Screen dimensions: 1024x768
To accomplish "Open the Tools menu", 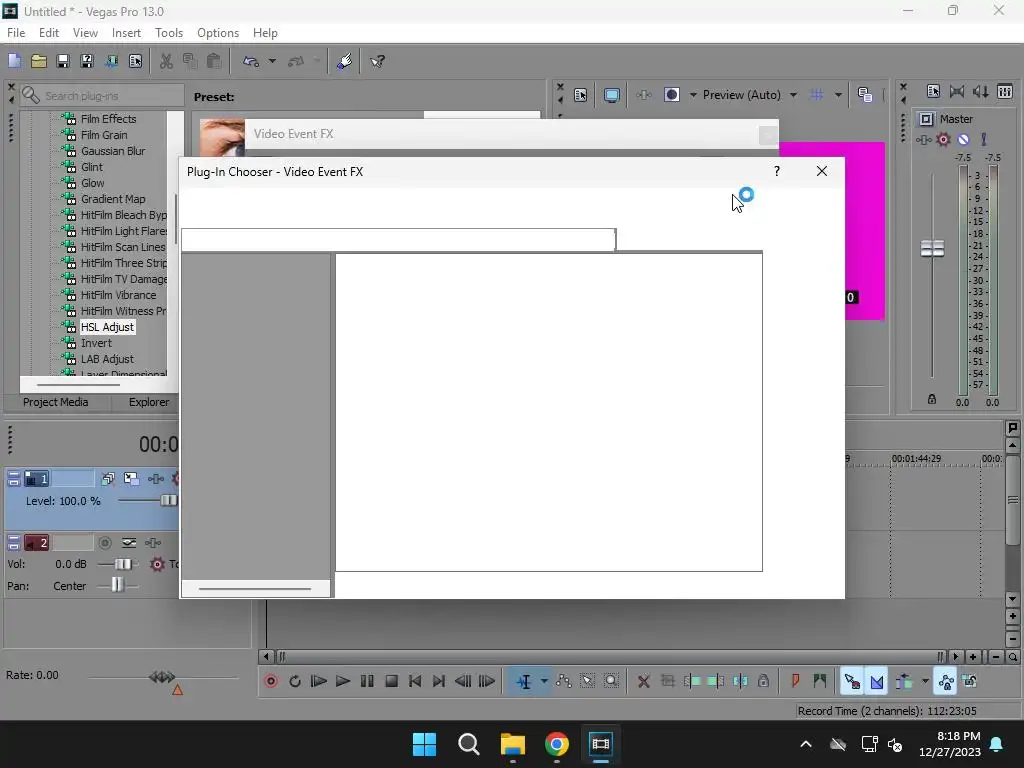I will (168, 33).
